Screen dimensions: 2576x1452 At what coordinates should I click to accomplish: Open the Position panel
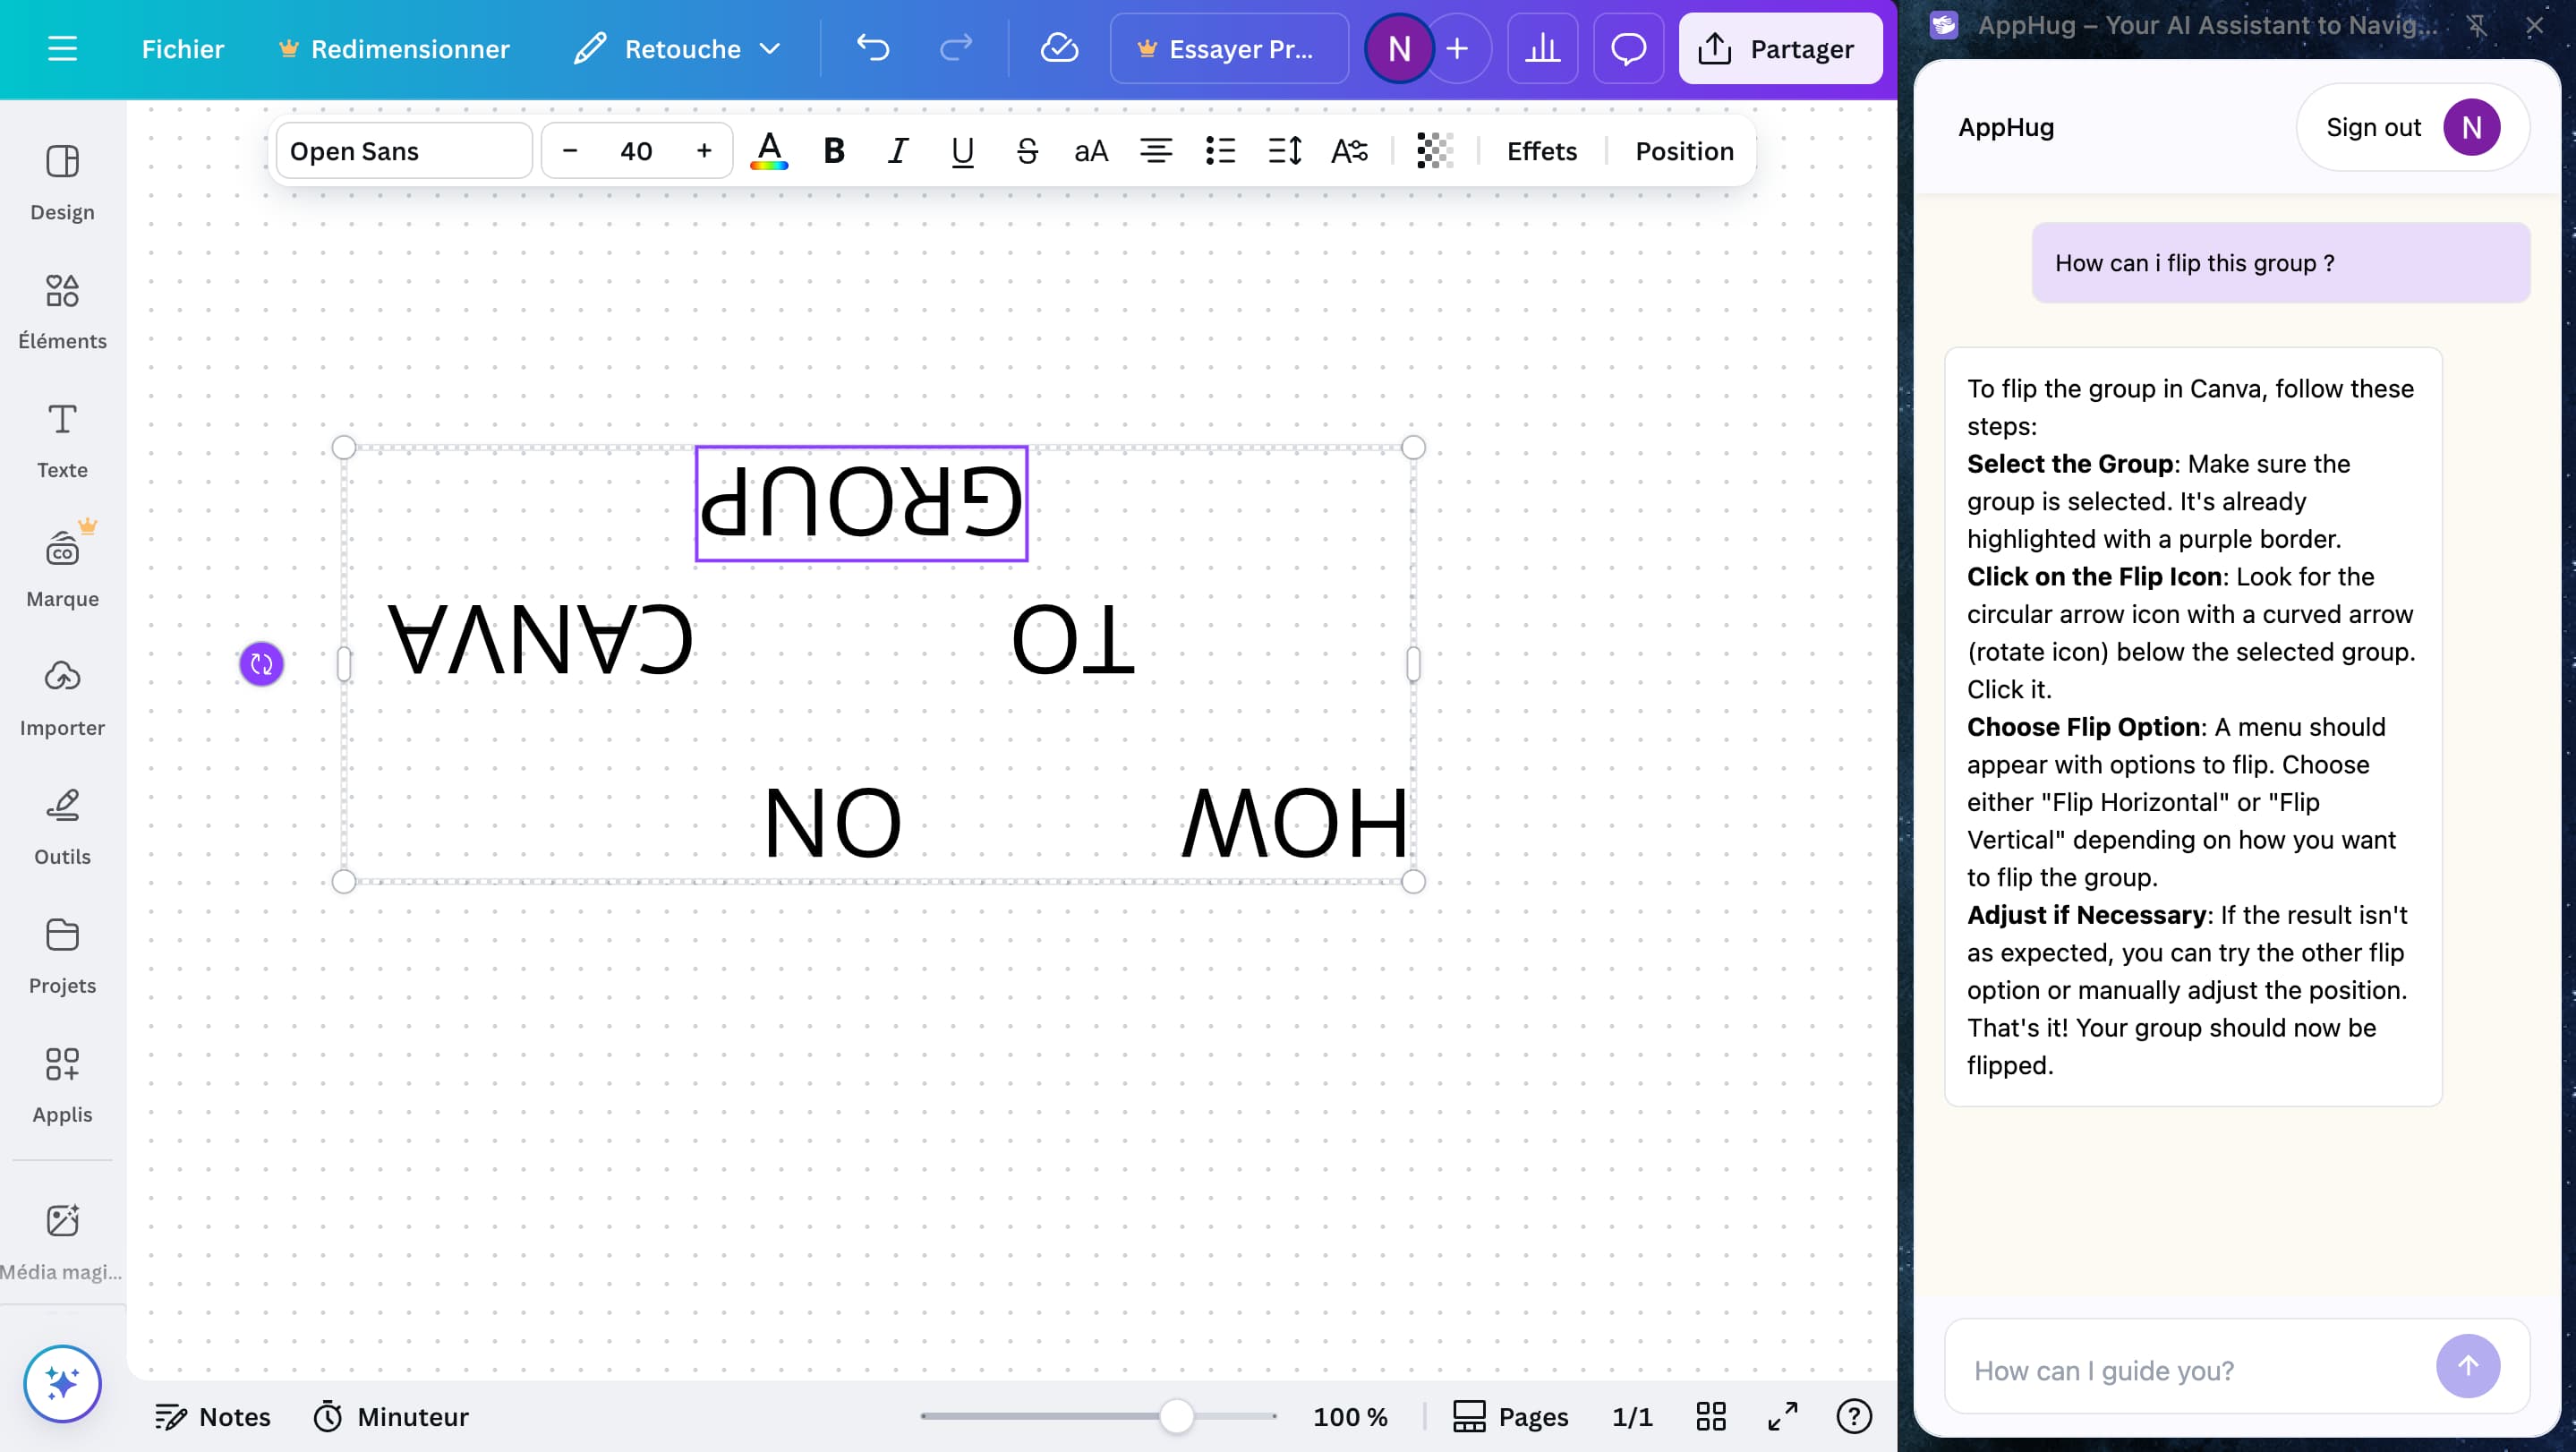pos(1684,151)
